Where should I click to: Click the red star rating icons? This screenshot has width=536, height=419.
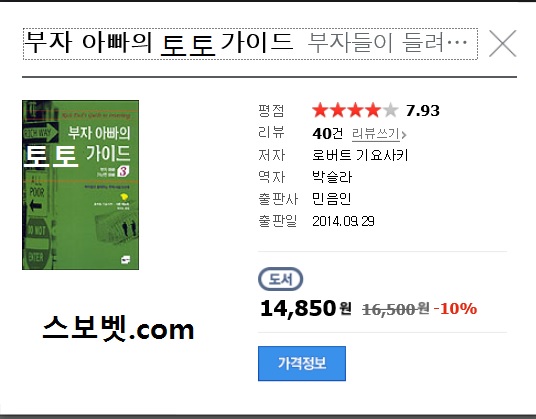click(347, 111)
